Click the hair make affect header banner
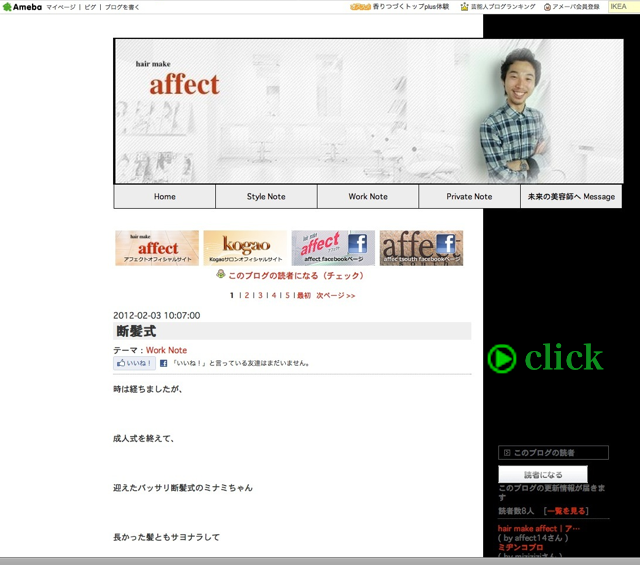This screenshot has width=640, height=565. point(298,111)
